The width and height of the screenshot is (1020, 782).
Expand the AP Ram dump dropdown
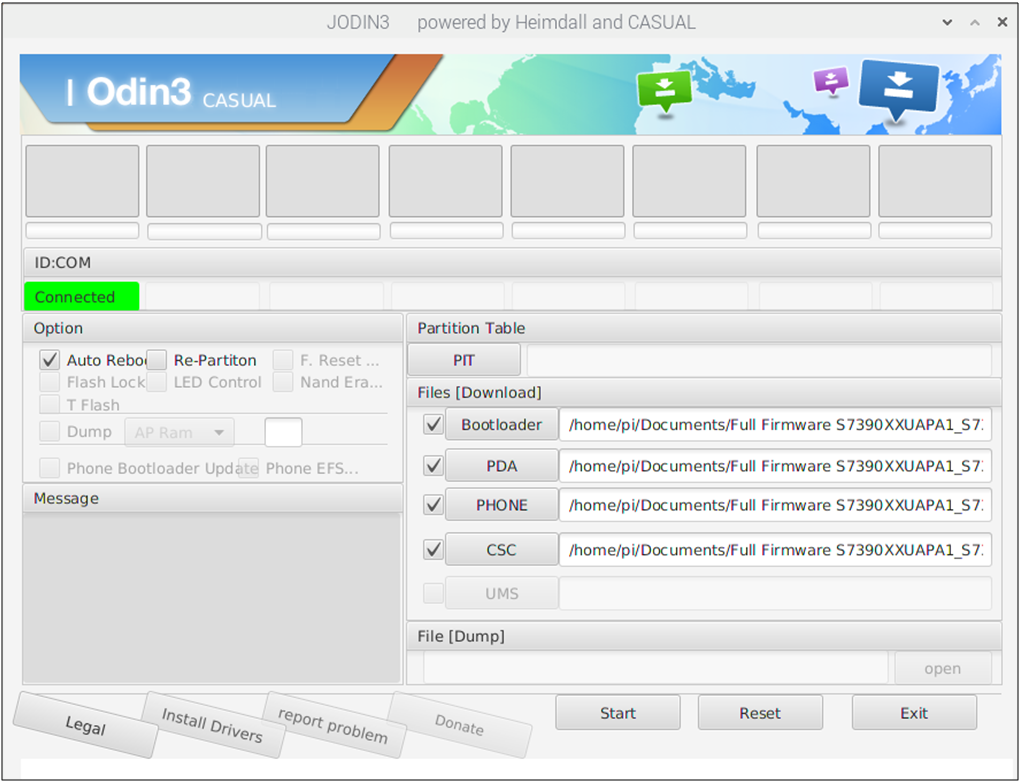tap(179, 432)
